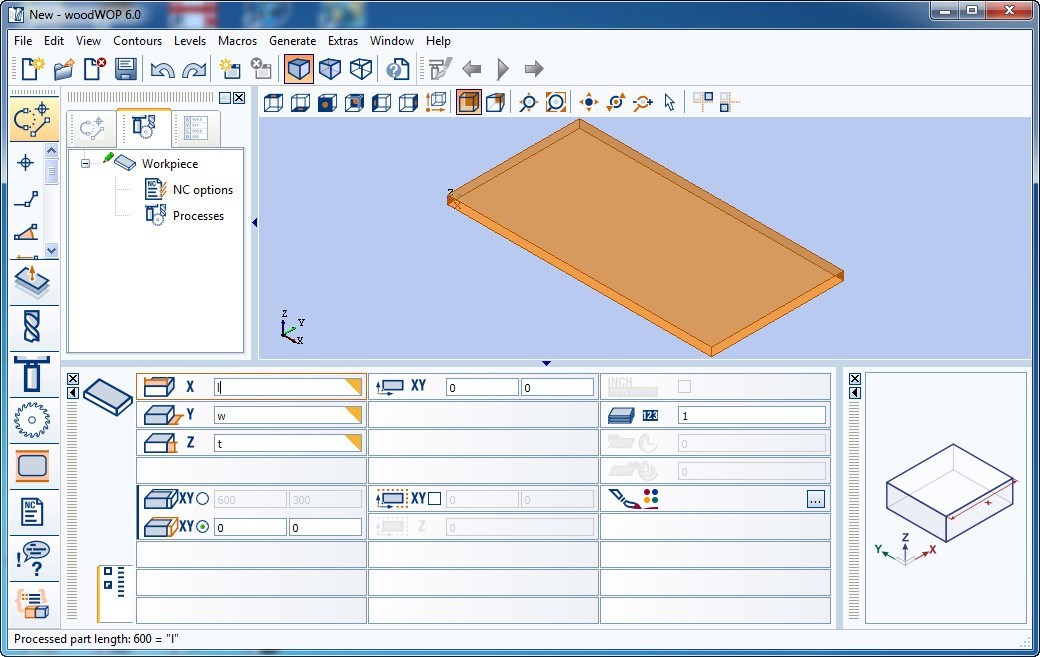Open the ellipsis color settings button
The image size is (1040, 657).
coord(816,499)
